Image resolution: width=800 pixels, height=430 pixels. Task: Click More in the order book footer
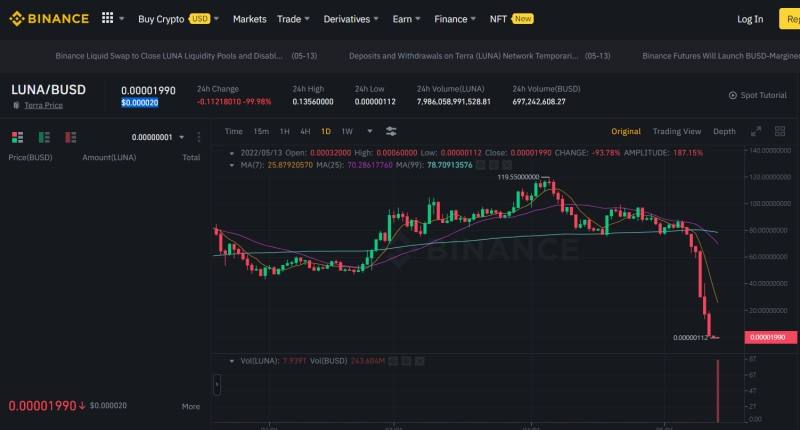click(191, 407)
